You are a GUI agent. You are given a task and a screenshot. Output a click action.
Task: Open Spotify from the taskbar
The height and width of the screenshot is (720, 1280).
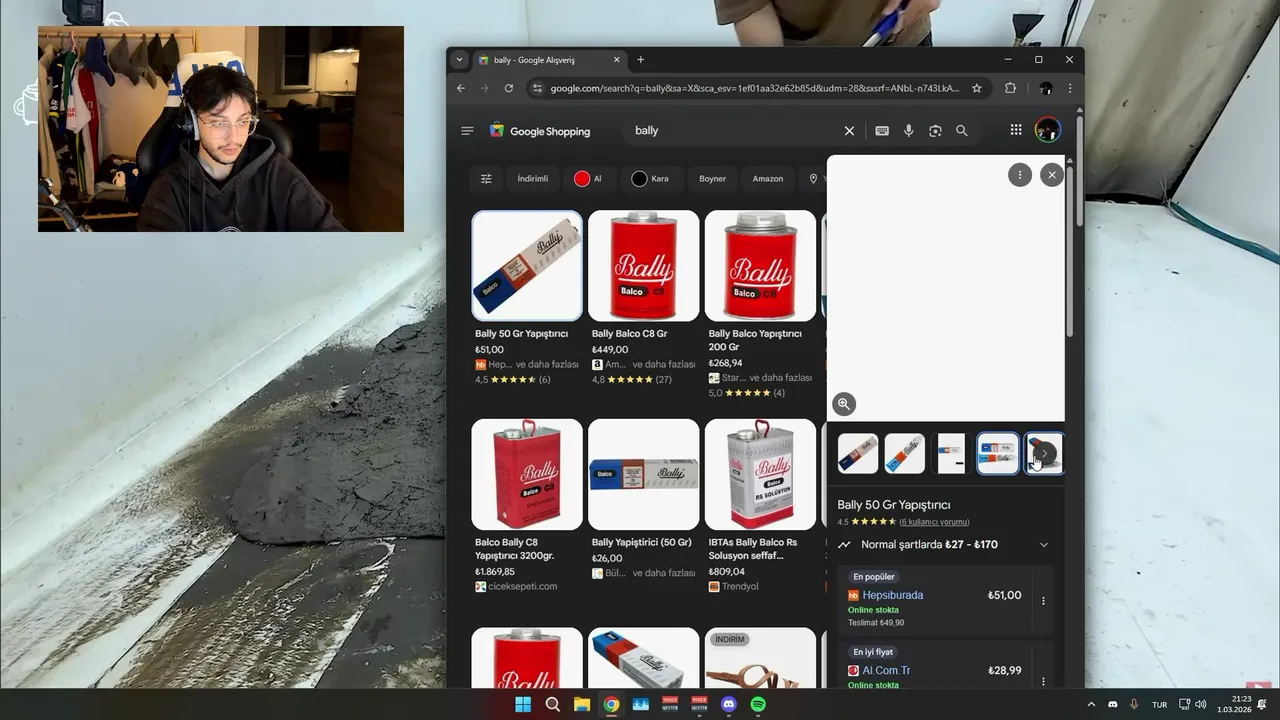click(758, 704)
